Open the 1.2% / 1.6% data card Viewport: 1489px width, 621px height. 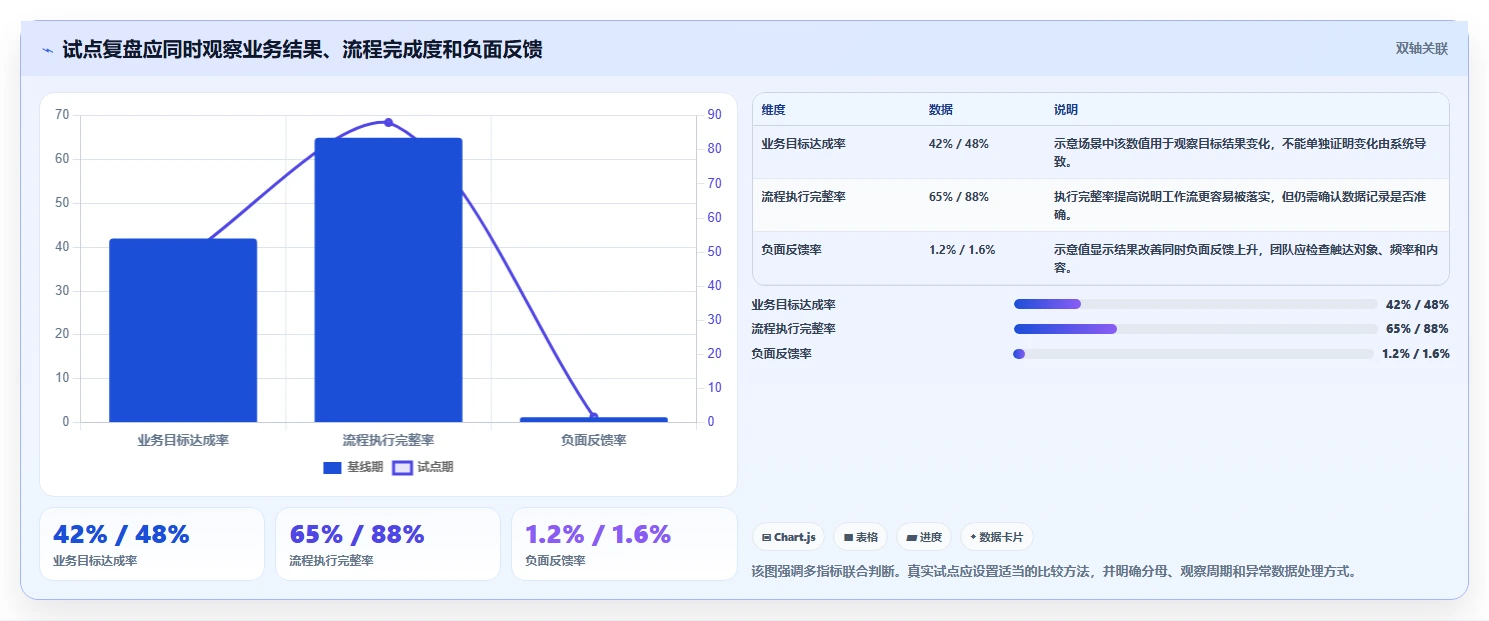tap(624, 544)
